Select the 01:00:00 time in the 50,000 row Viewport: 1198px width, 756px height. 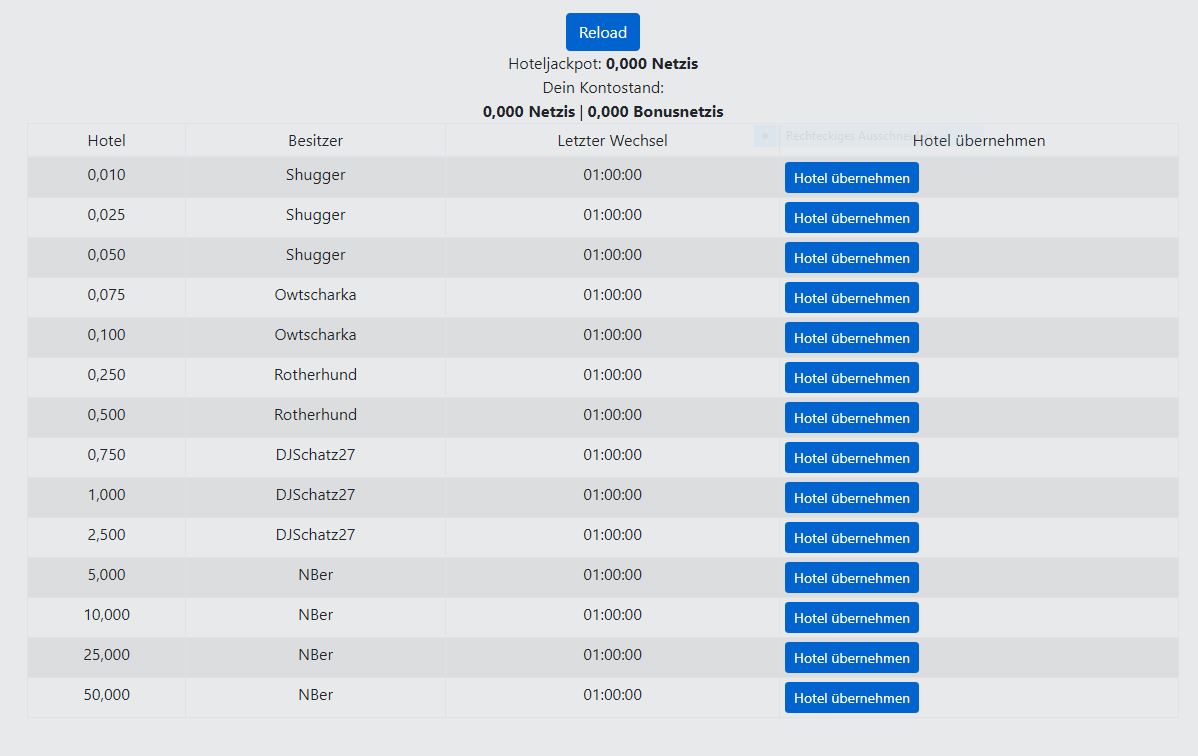[612, 695]
